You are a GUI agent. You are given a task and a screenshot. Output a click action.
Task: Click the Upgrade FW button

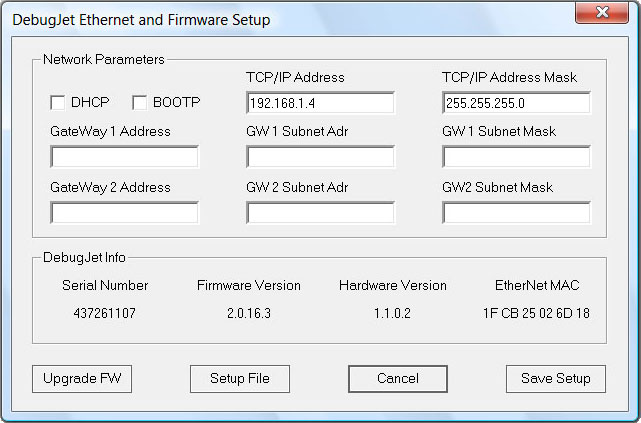[82, 379]
